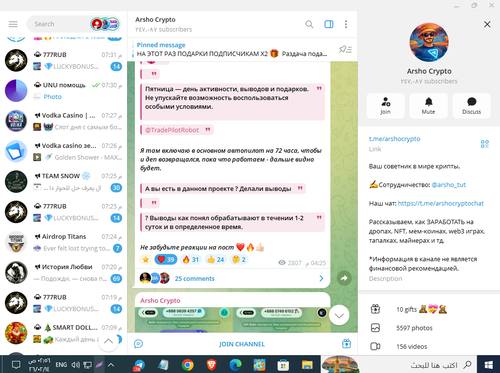Open the 777RUB chat at 07:19

pyautogui.click(x=63, y=303)
